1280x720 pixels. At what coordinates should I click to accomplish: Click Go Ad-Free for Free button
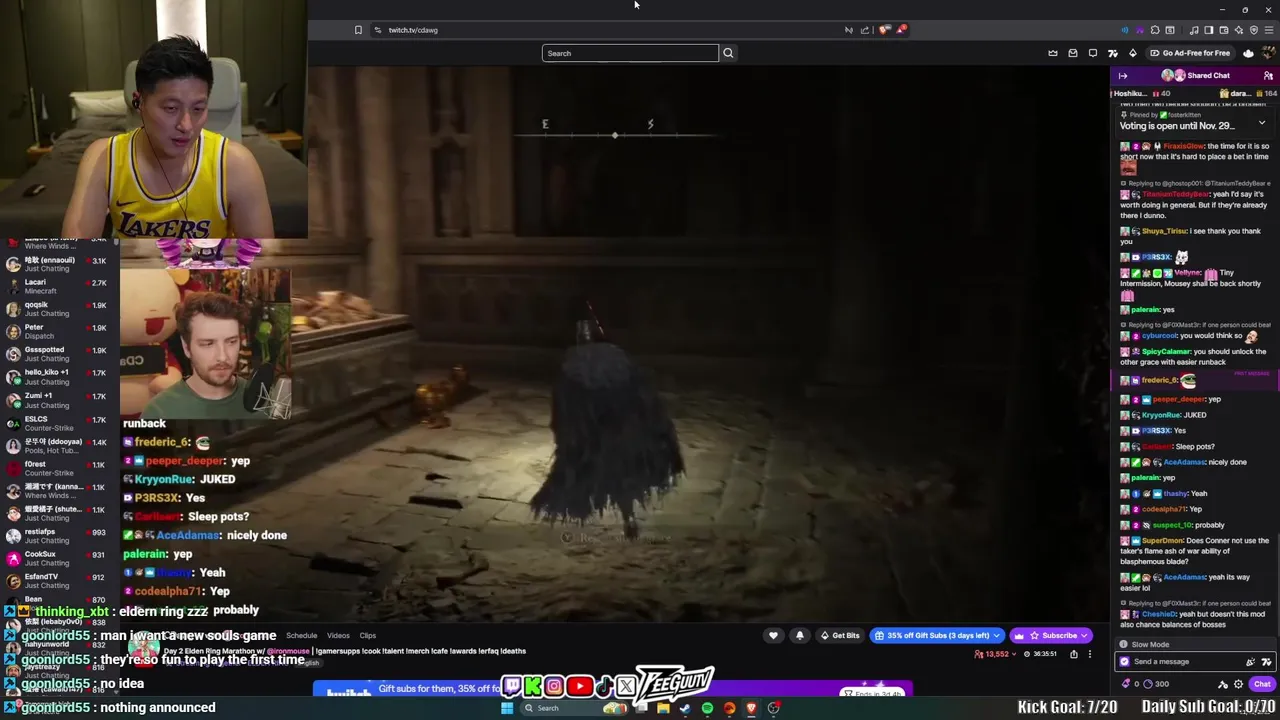point(1190,53)
